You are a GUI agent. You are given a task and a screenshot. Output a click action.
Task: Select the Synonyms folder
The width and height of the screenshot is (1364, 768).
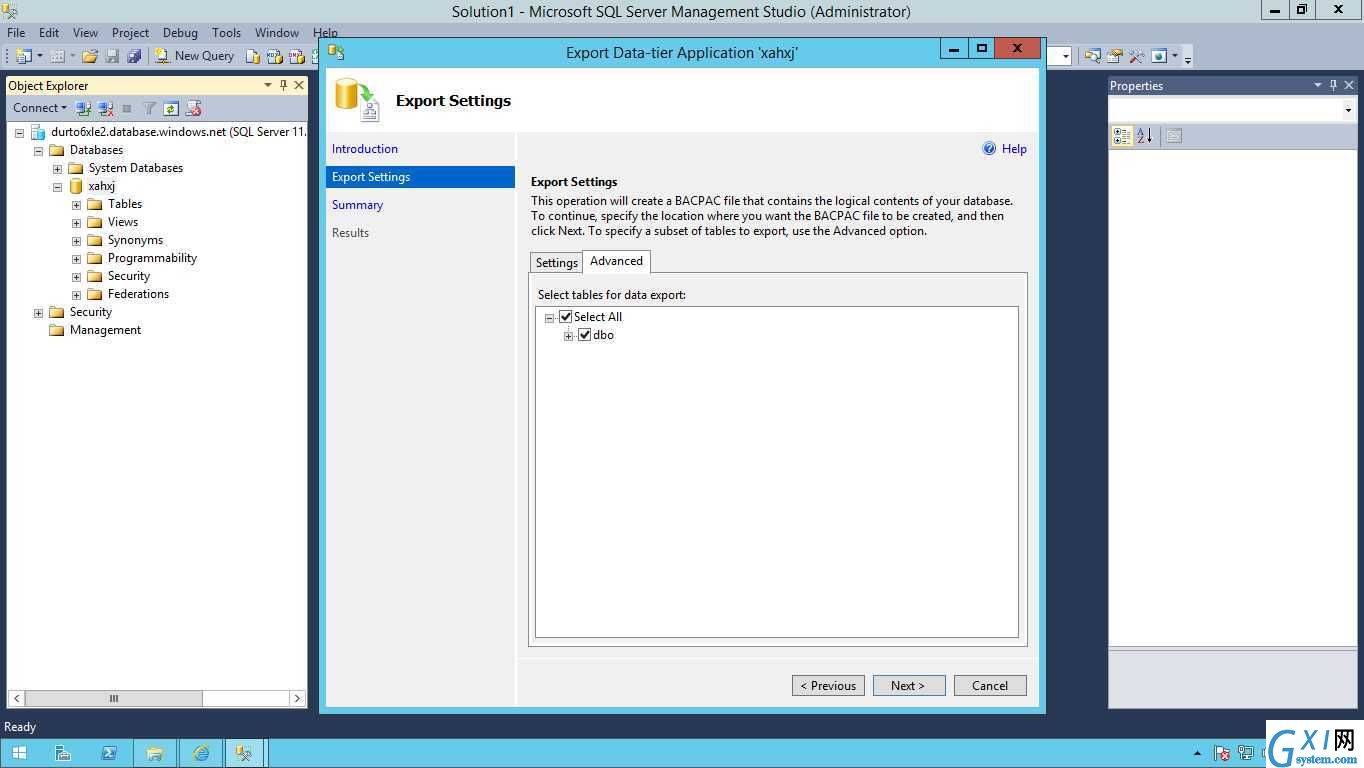tap(135, 240)
